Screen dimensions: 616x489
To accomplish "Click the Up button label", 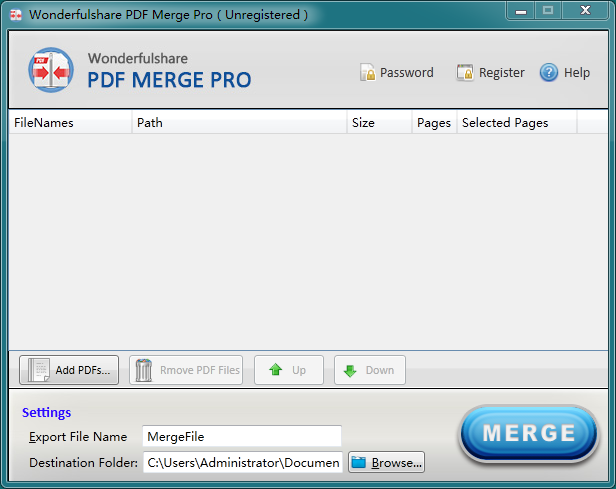I will point(299,370).
